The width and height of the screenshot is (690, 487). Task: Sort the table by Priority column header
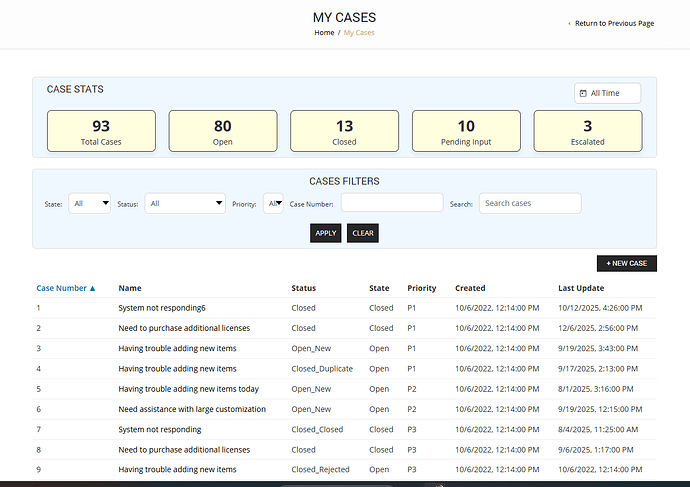[x=421, y=288]
